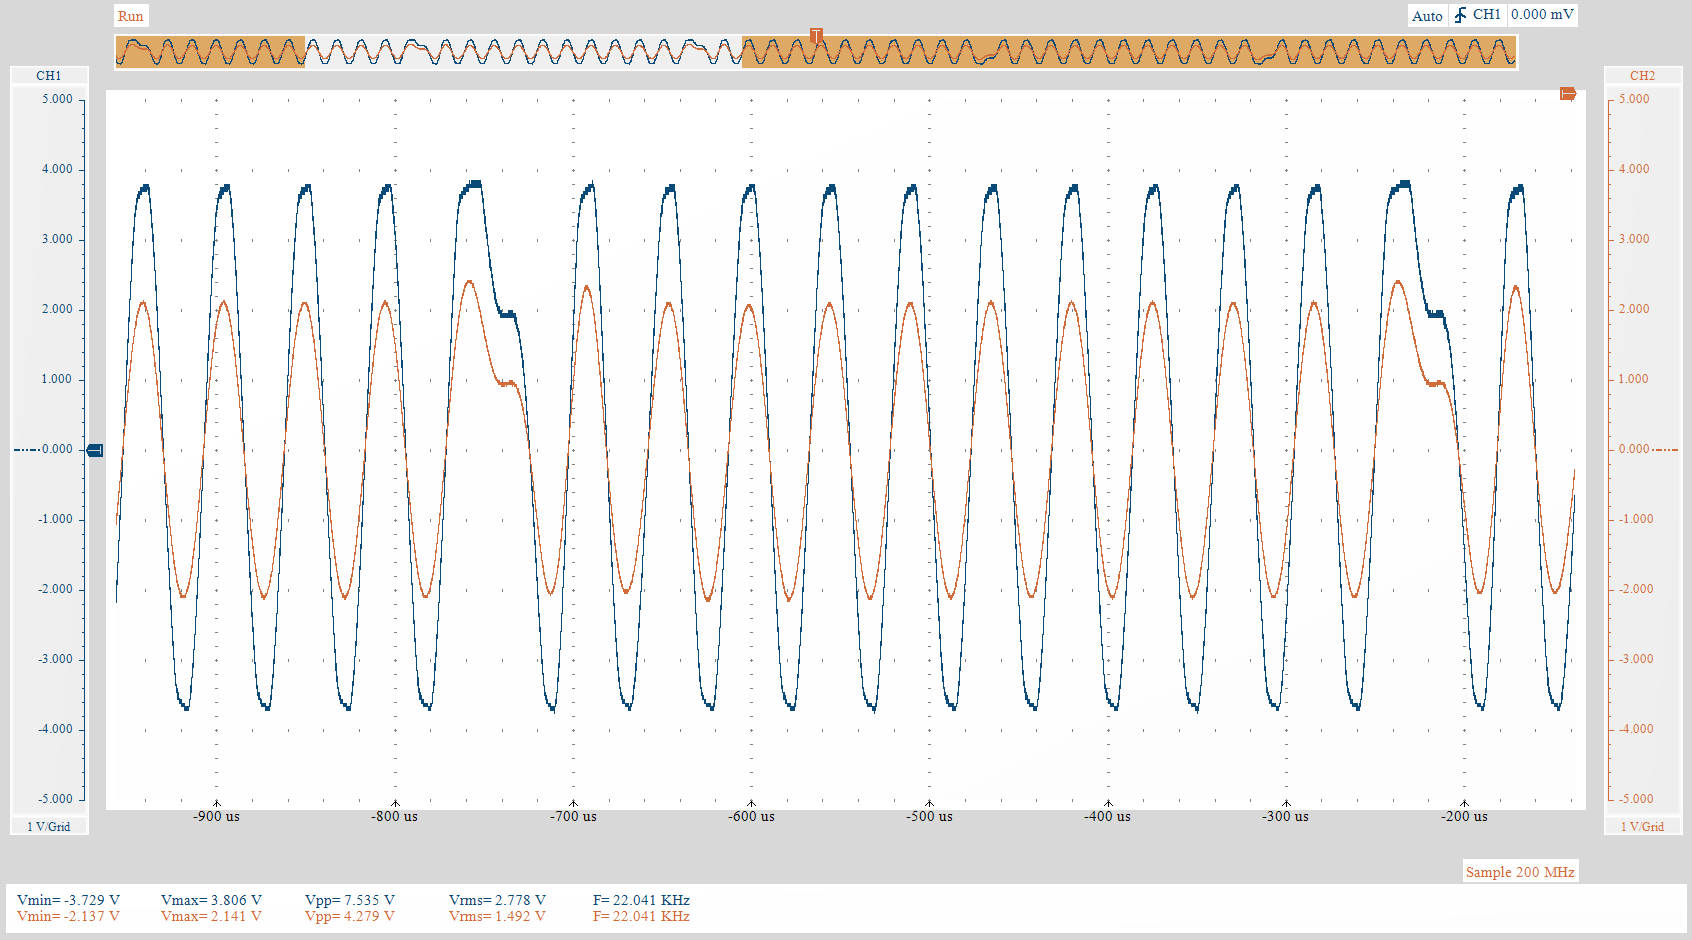1692x940 pixels.
Task: Click the orange F= 22.041 KHz reading
Action: pos(641,917)
